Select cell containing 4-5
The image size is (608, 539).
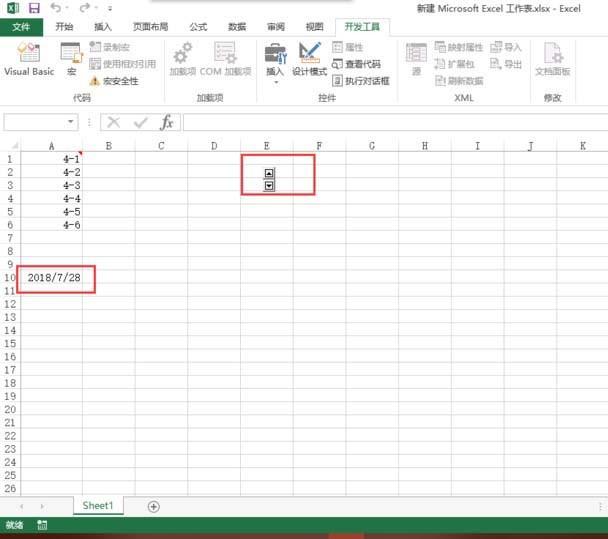(52, 212)
